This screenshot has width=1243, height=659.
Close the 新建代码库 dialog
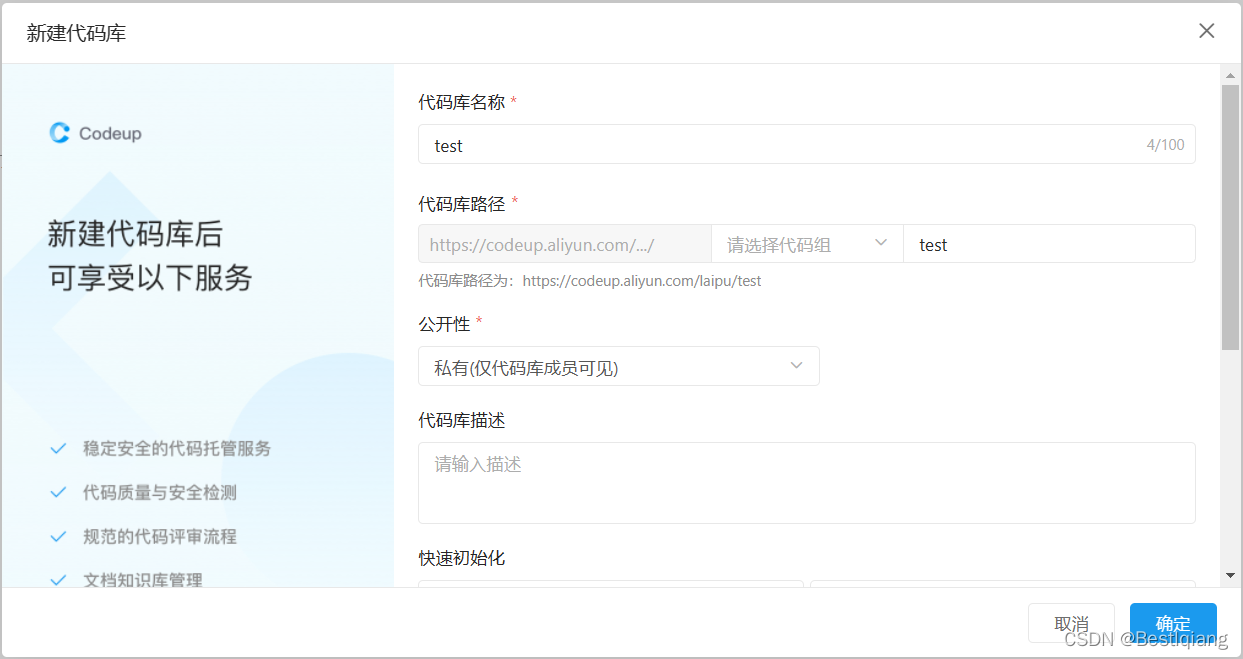tap(1206, 31)
